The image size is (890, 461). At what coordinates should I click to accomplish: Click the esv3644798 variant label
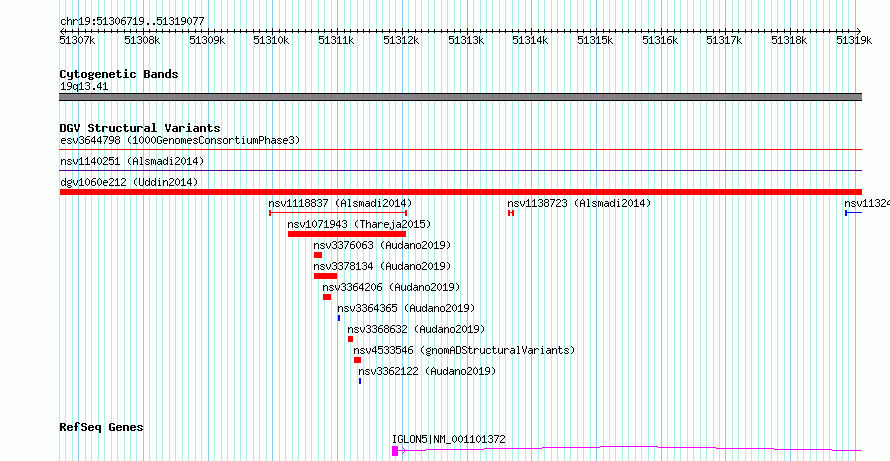(x=180, y=140)
